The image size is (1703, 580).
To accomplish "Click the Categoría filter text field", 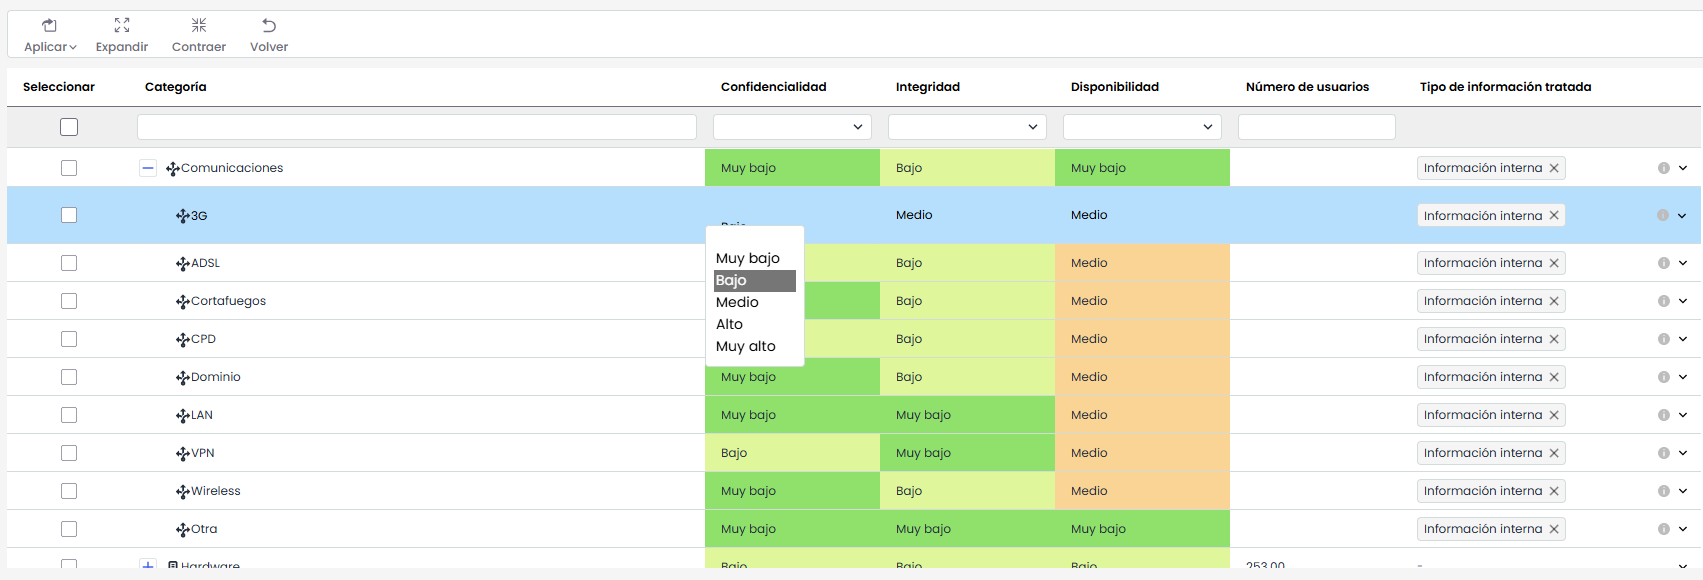I will [417, 127].
